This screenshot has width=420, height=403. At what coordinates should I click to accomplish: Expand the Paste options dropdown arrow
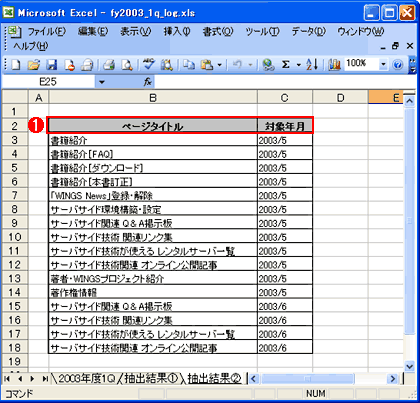219,64
